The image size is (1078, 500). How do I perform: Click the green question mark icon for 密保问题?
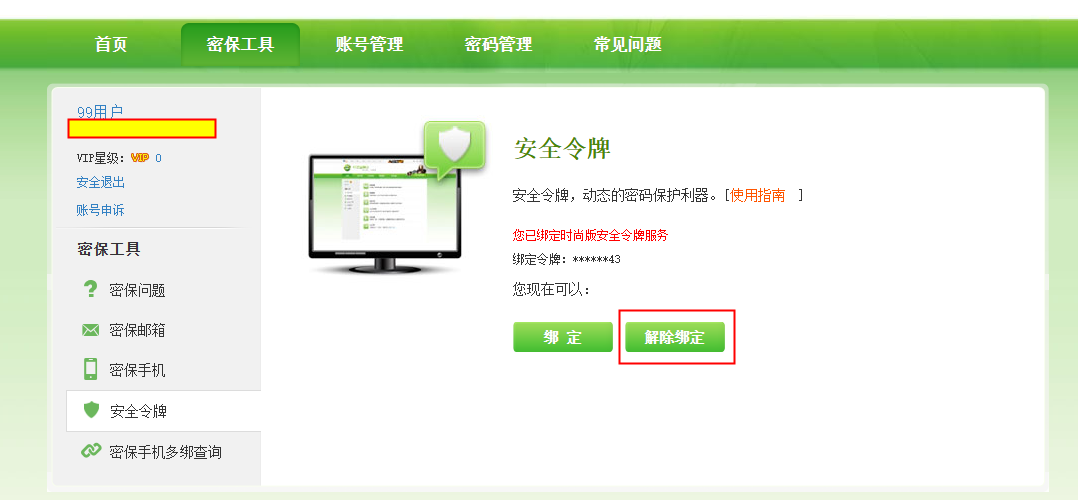(90, 290)
